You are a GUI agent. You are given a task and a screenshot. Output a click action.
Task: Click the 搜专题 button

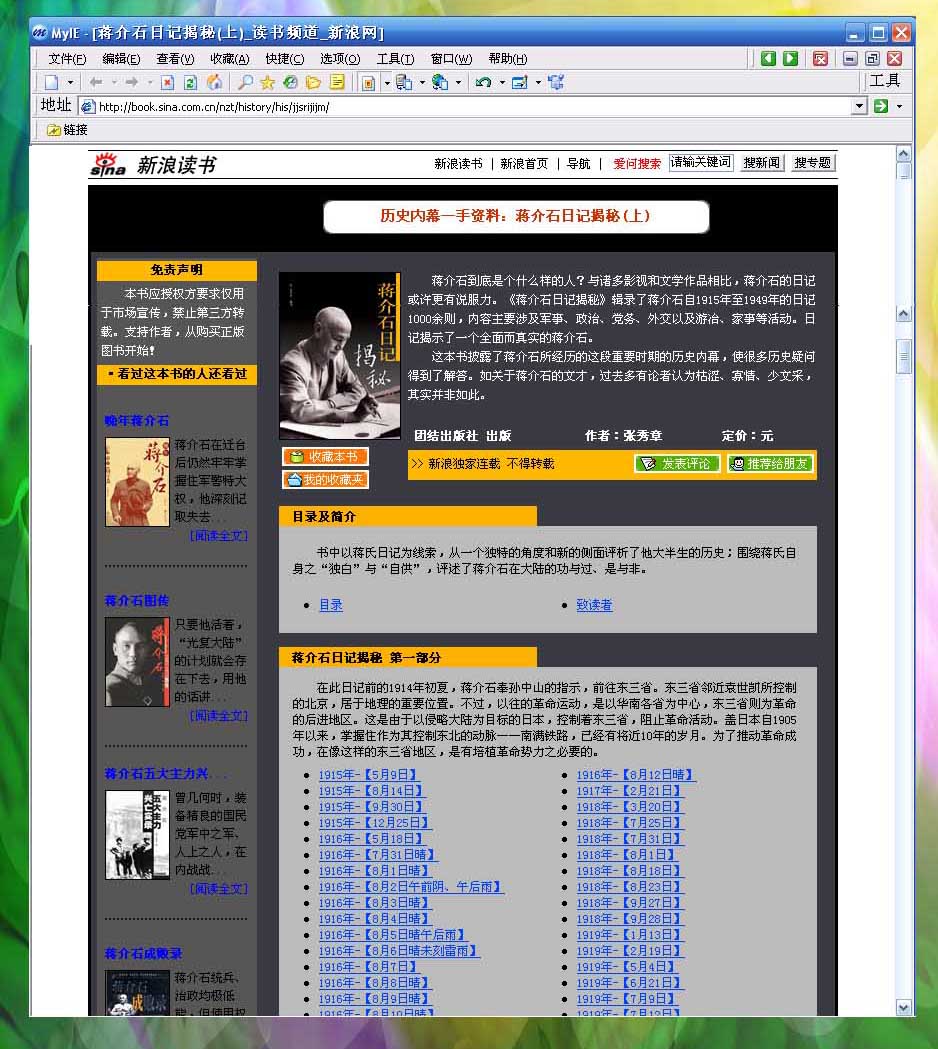coord(813,163)
